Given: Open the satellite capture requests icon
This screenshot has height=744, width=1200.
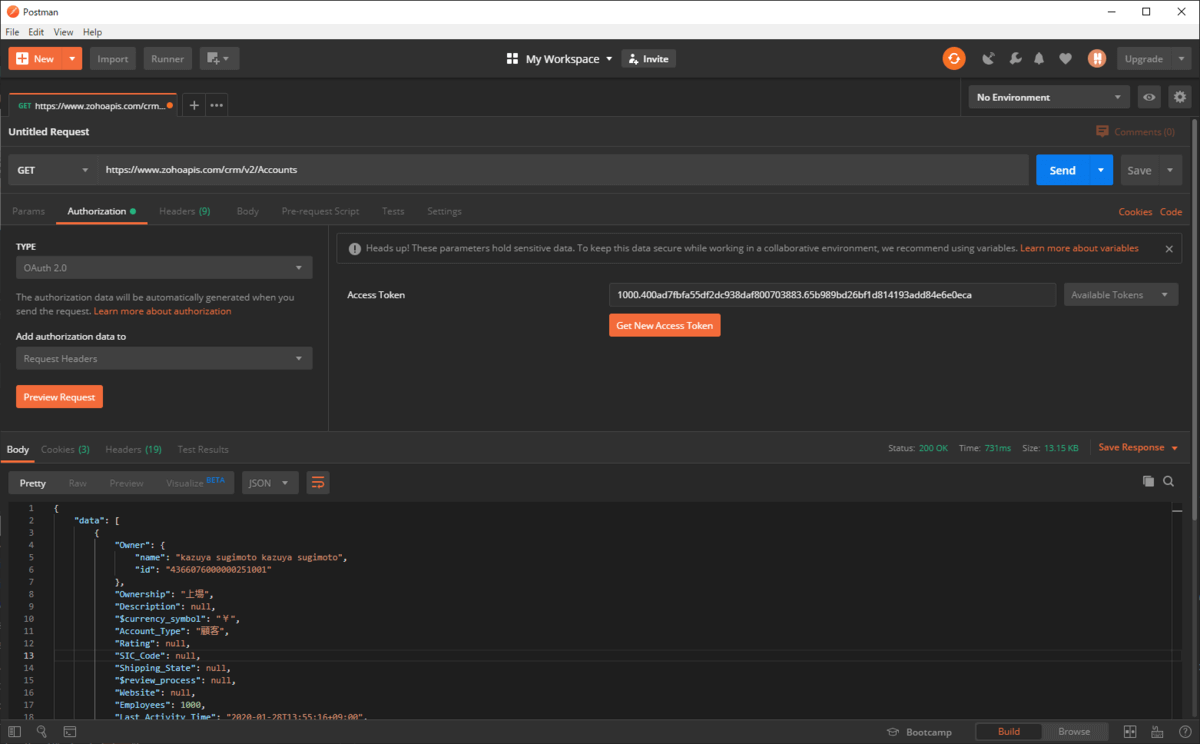Looking at the screenshot, I should coord(989,59).
